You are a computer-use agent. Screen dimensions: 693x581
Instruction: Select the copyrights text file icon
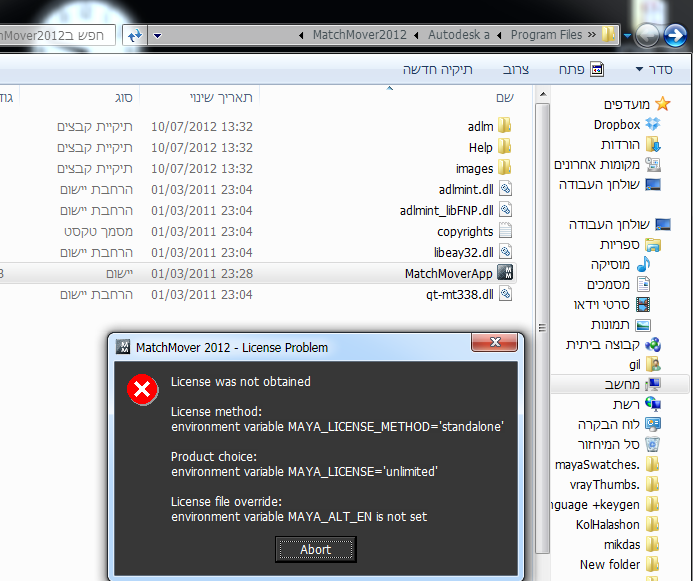pos(506,231)
